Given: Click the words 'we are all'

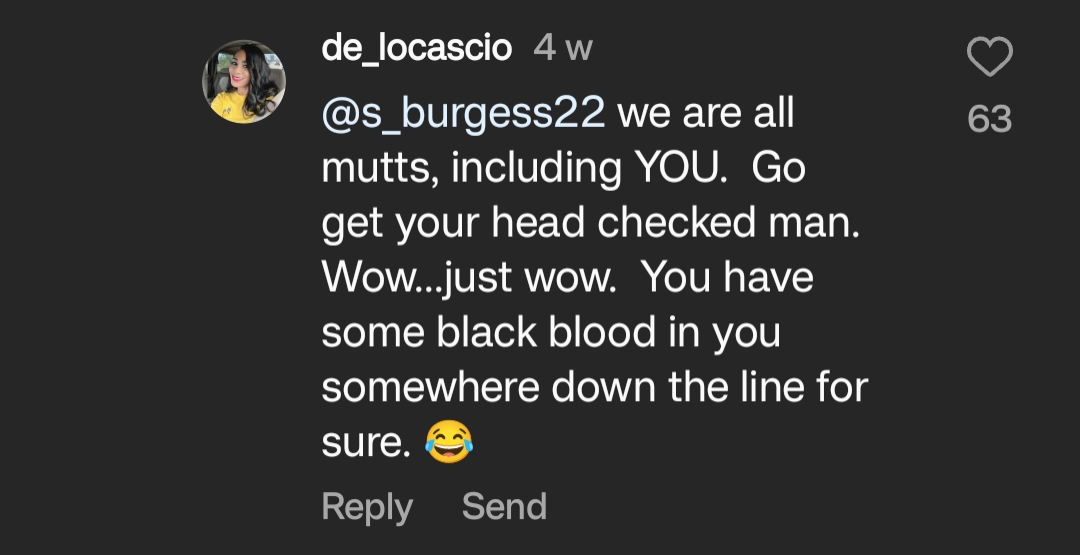Looking at the screenshot, I should click(x=706, y=113).
